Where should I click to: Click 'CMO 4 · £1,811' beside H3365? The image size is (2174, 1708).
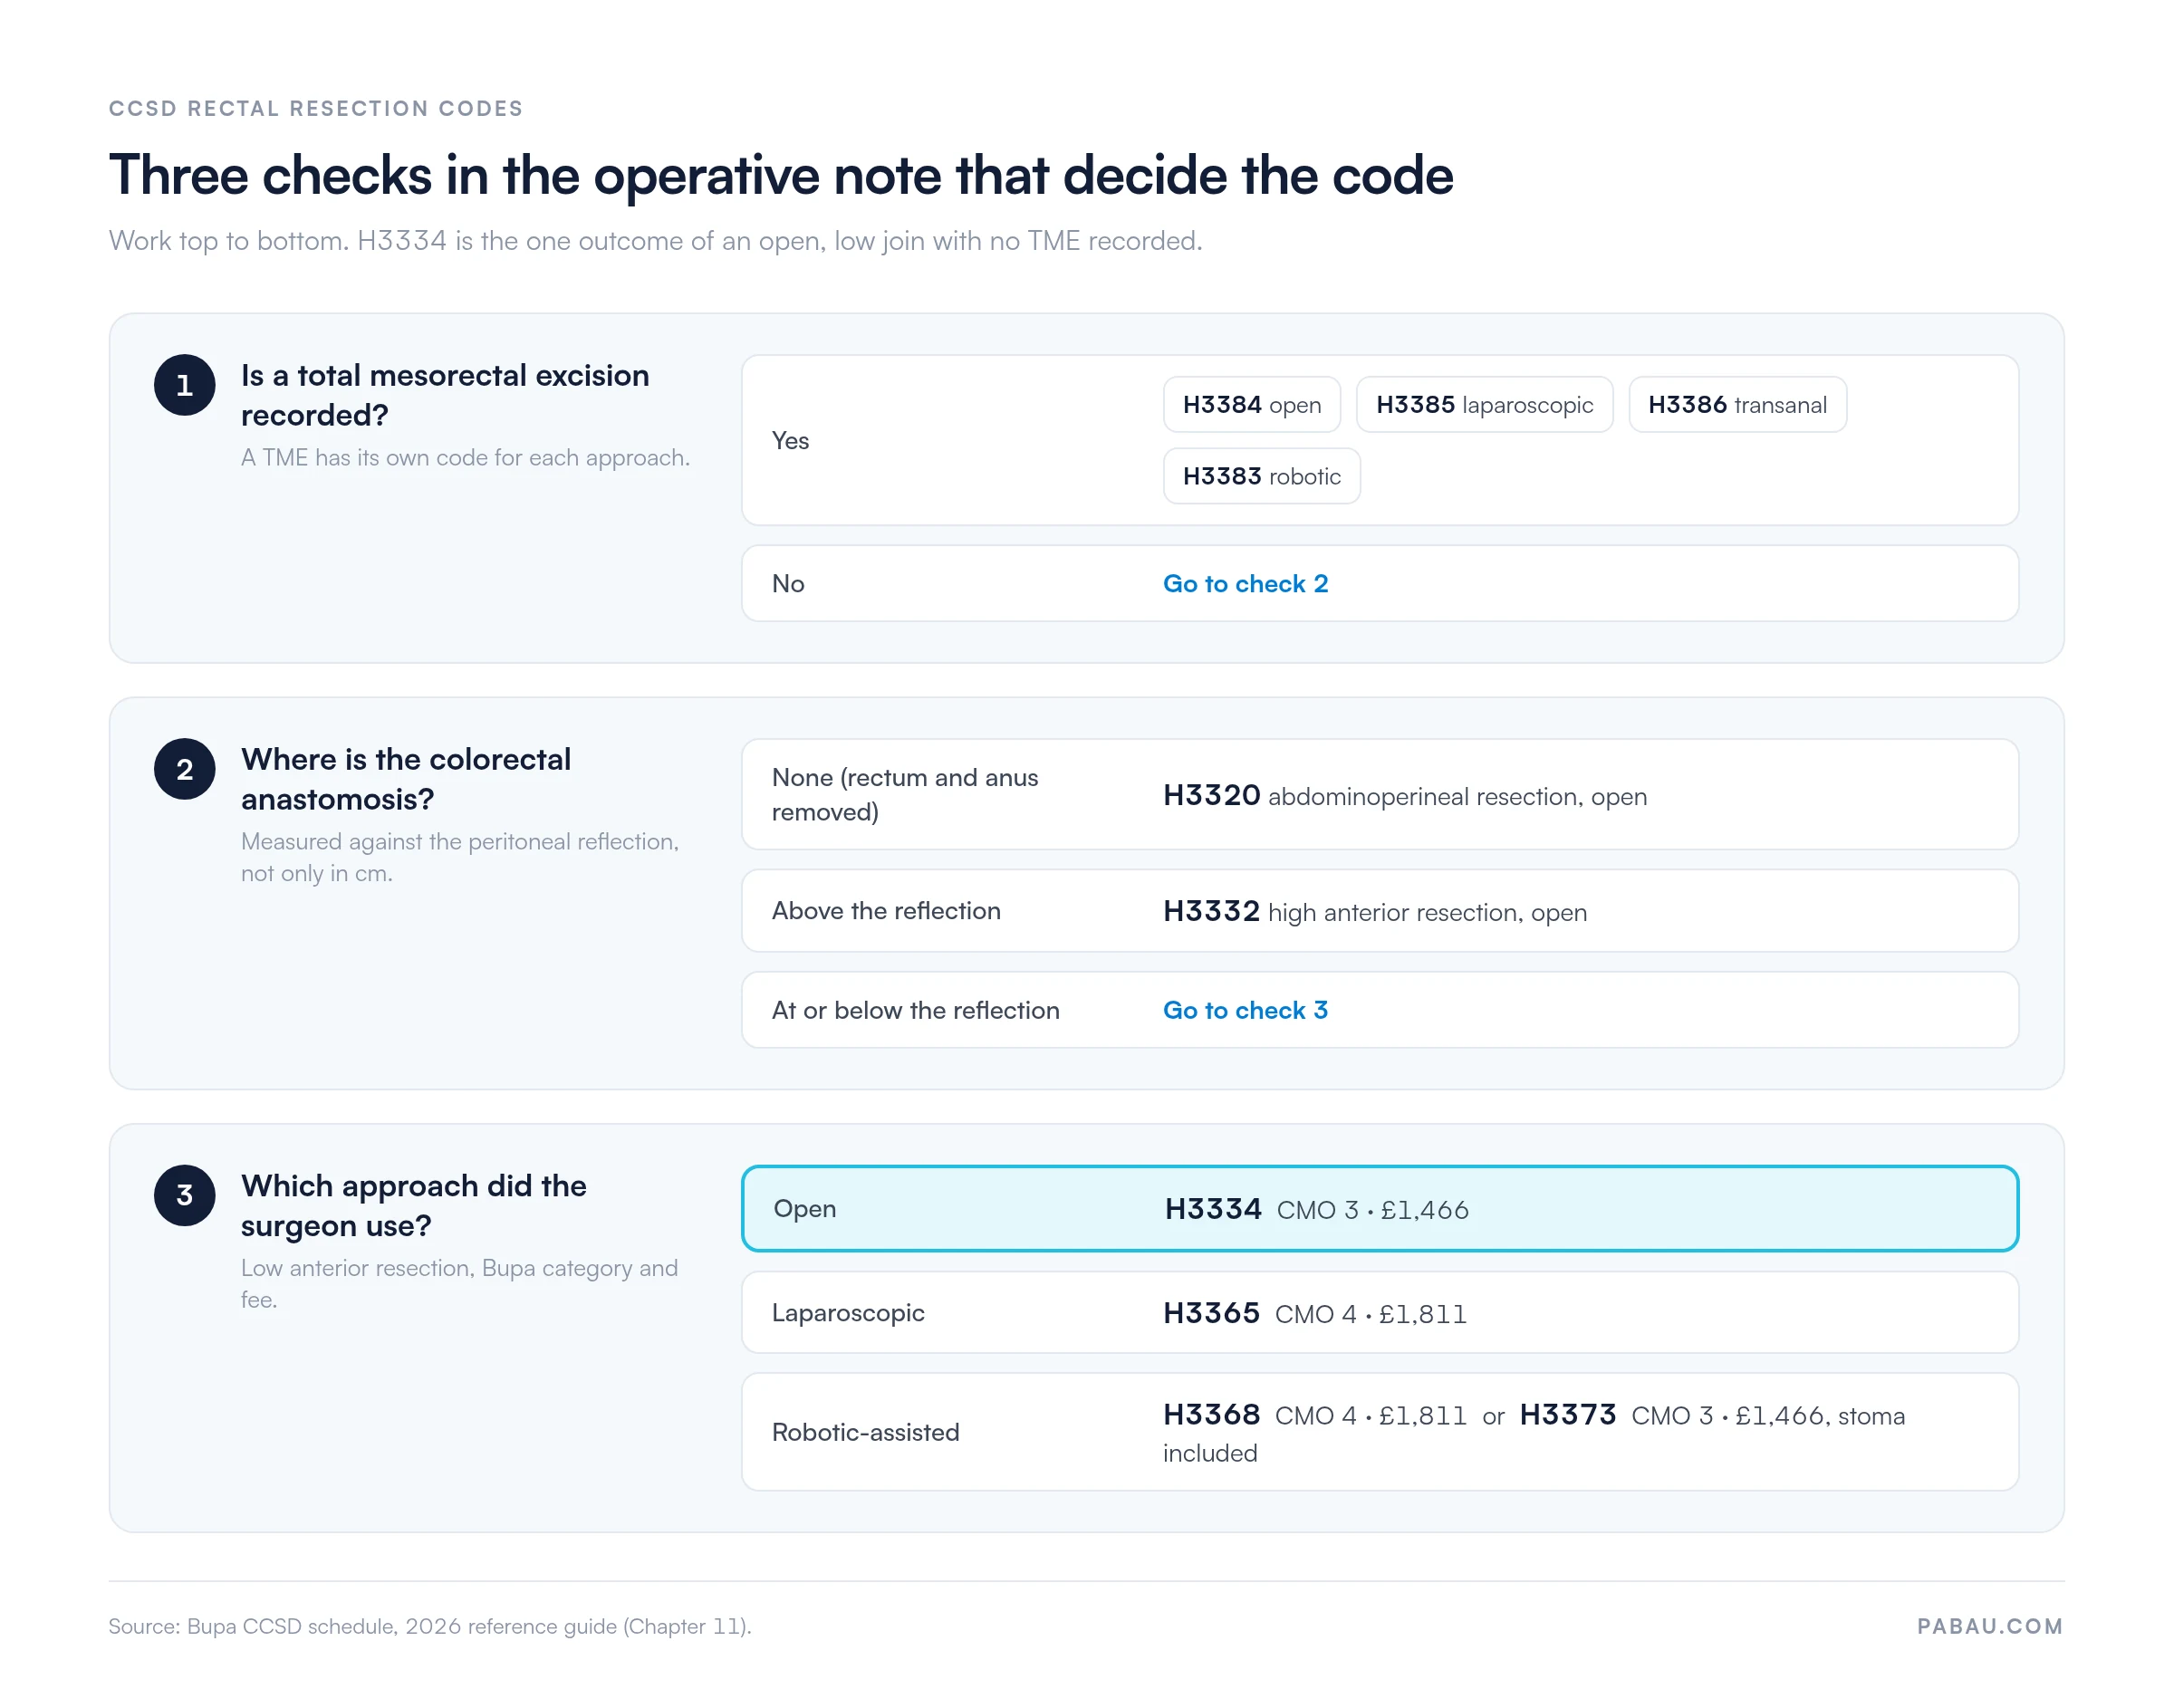coord(1371,1314)
